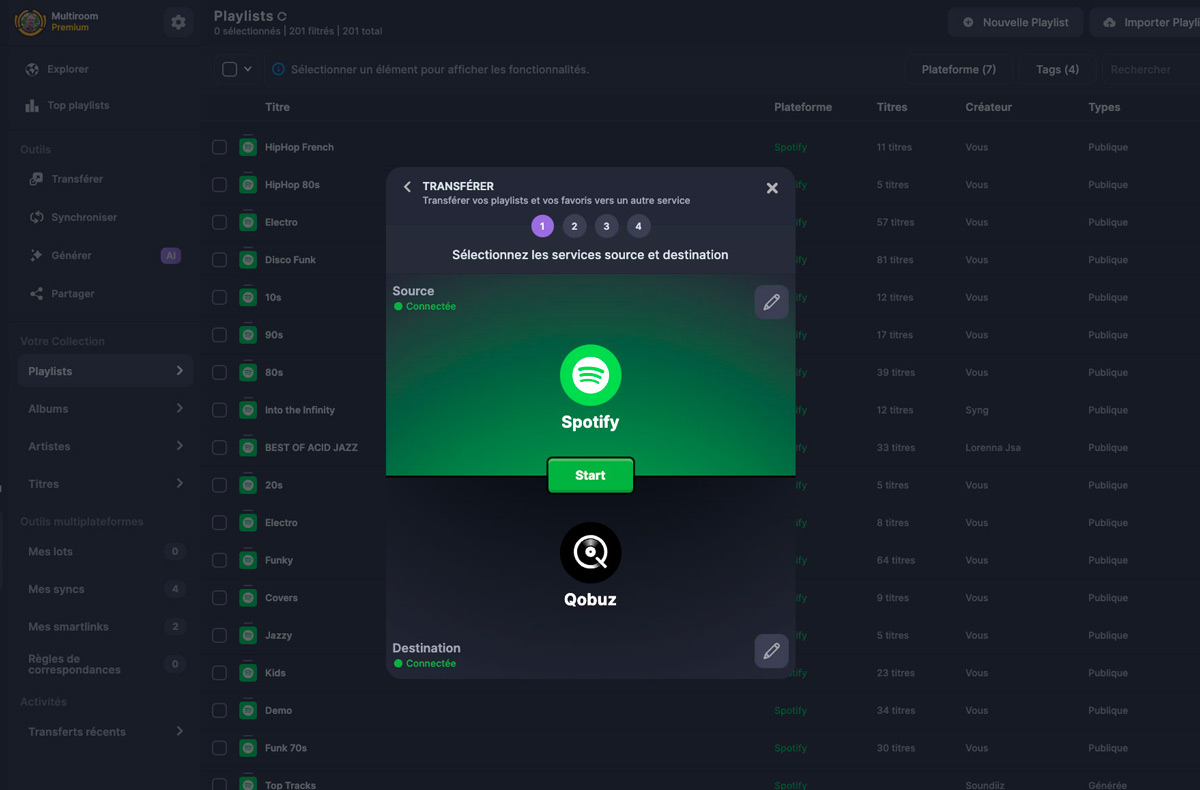Click the Rechercher search field
Image resolution: width=1200 pixels, height=790 pixels.
pyautogui.click(x=1150, y=69)
